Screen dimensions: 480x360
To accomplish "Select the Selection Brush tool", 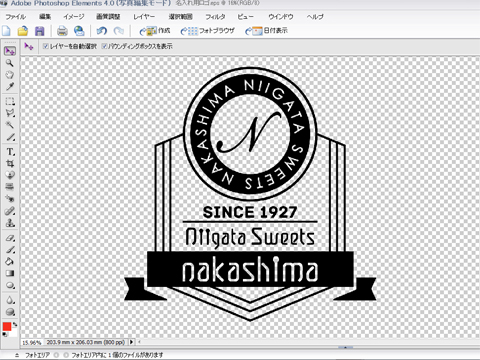I will point(10,137).
